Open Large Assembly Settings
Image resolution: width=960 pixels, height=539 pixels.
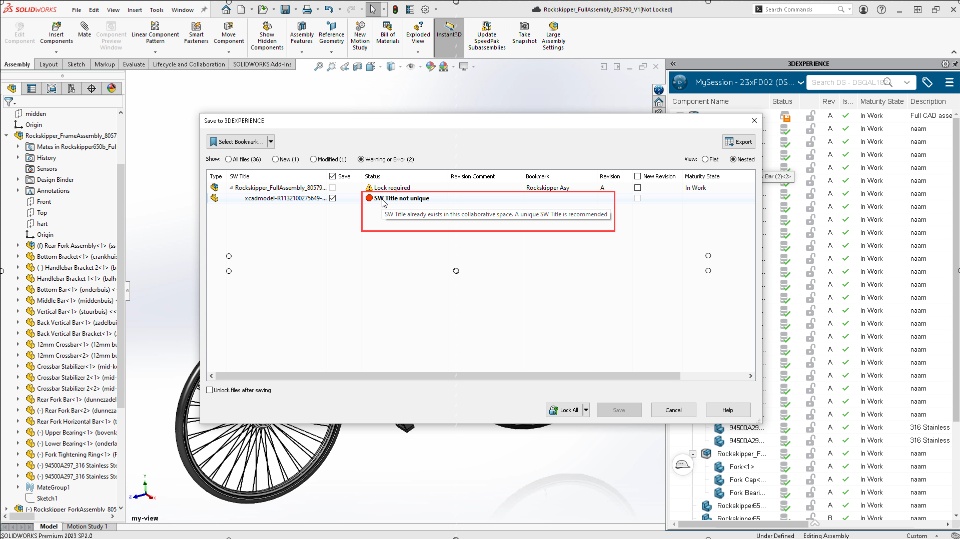click(x=553, y=36)
